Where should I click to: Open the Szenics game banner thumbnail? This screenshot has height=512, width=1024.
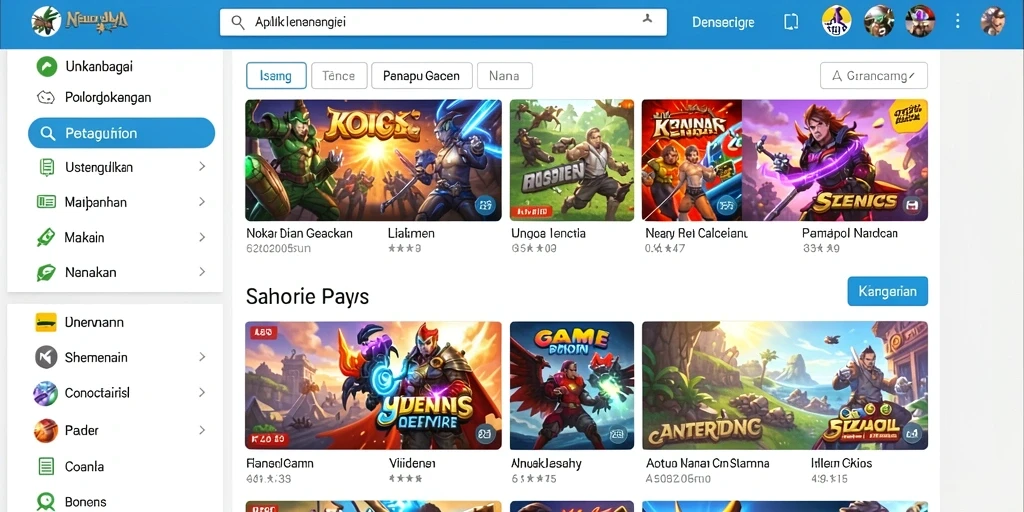pyautogui.click(x=835, y=160)
